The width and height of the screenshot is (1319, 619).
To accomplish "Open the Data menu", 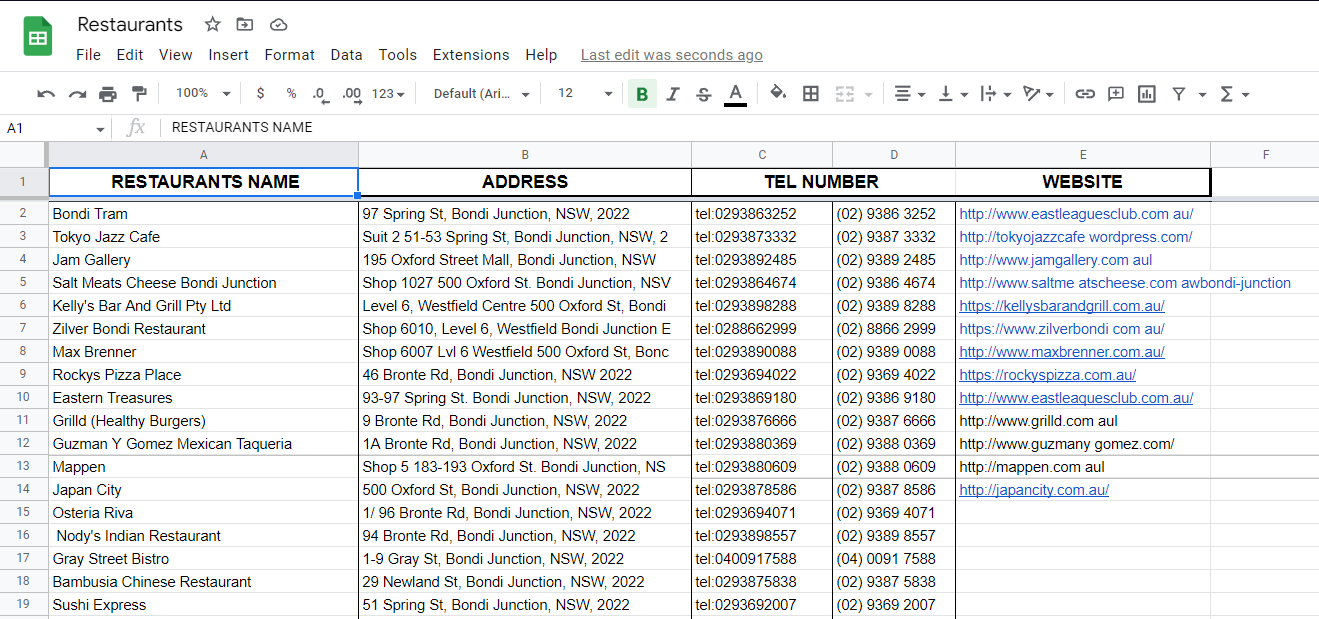I will pyautogui.click(x=346, y=55).
